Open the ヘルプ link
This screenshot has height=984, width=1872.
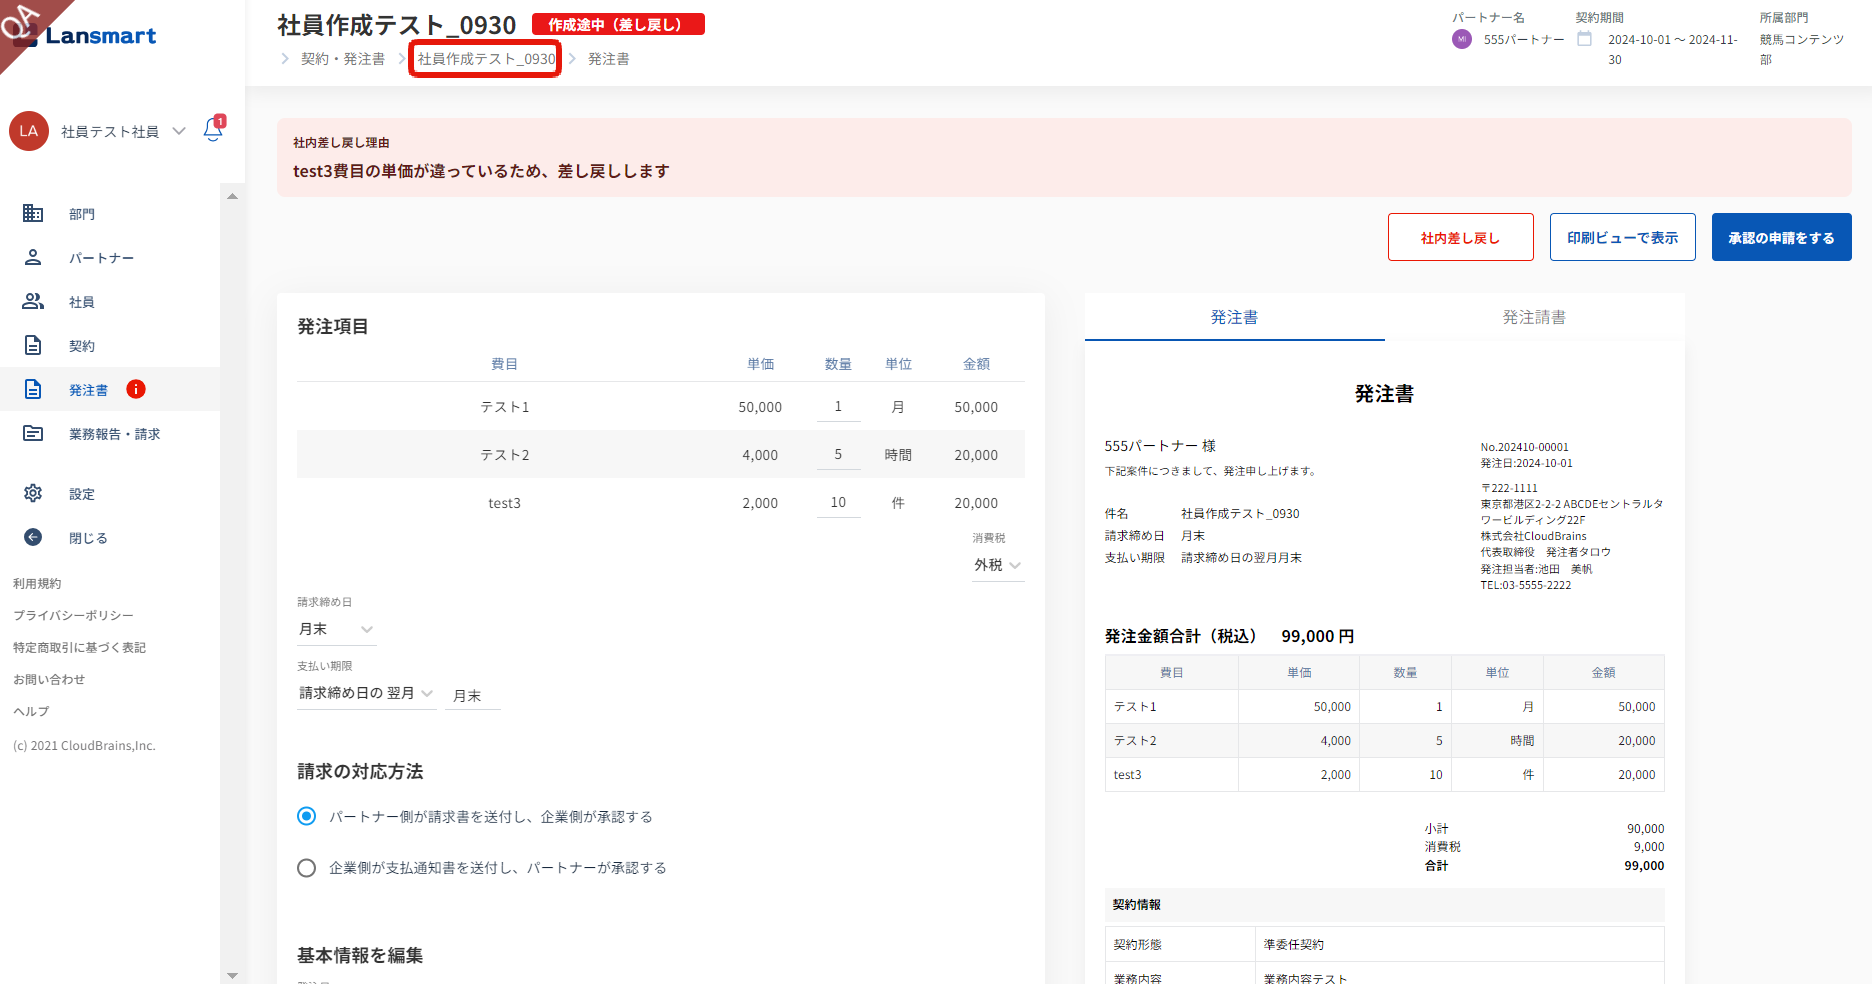point(31,711)
